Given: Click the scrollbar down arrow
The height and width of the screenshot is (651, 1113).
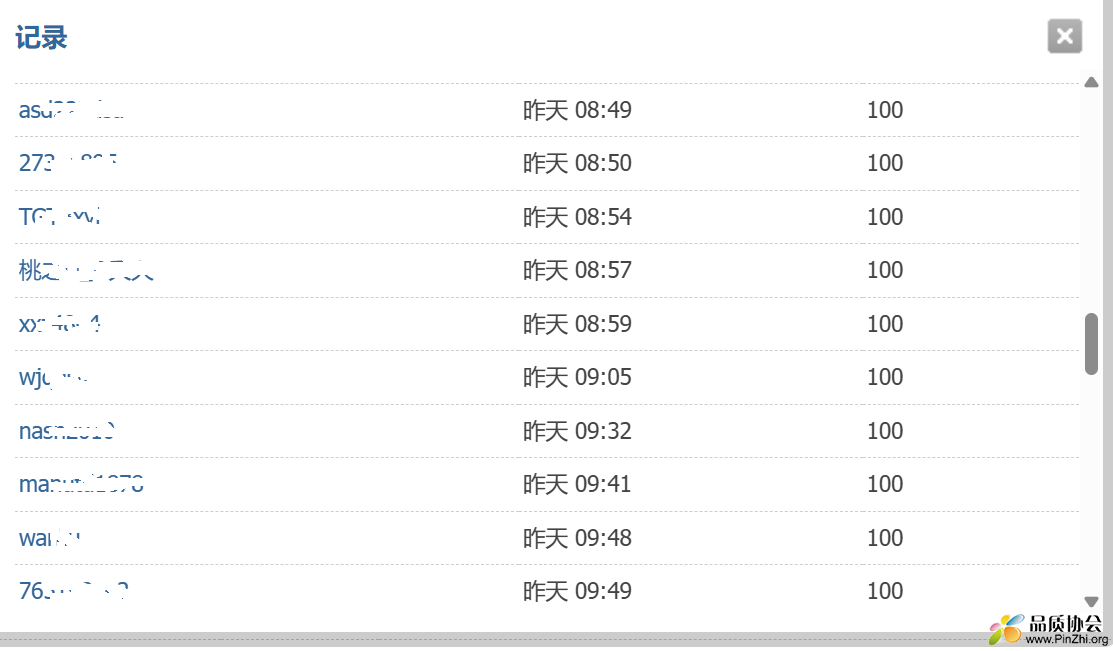Looking at the screenshot, I should point(1091,602).
